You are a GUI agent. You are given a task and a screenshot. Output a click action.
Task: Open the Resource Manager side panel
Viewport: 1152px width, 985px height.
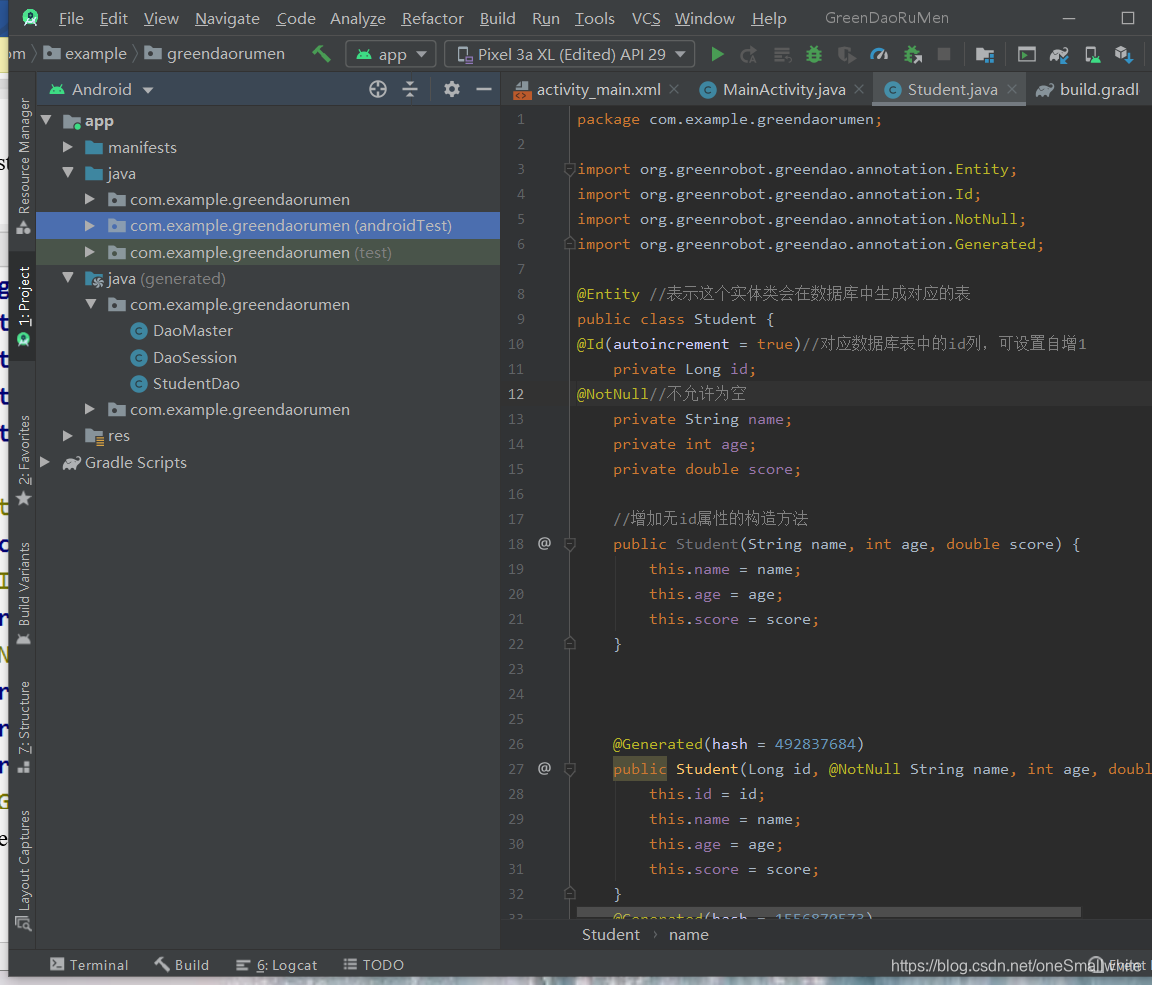click(24, 165)
